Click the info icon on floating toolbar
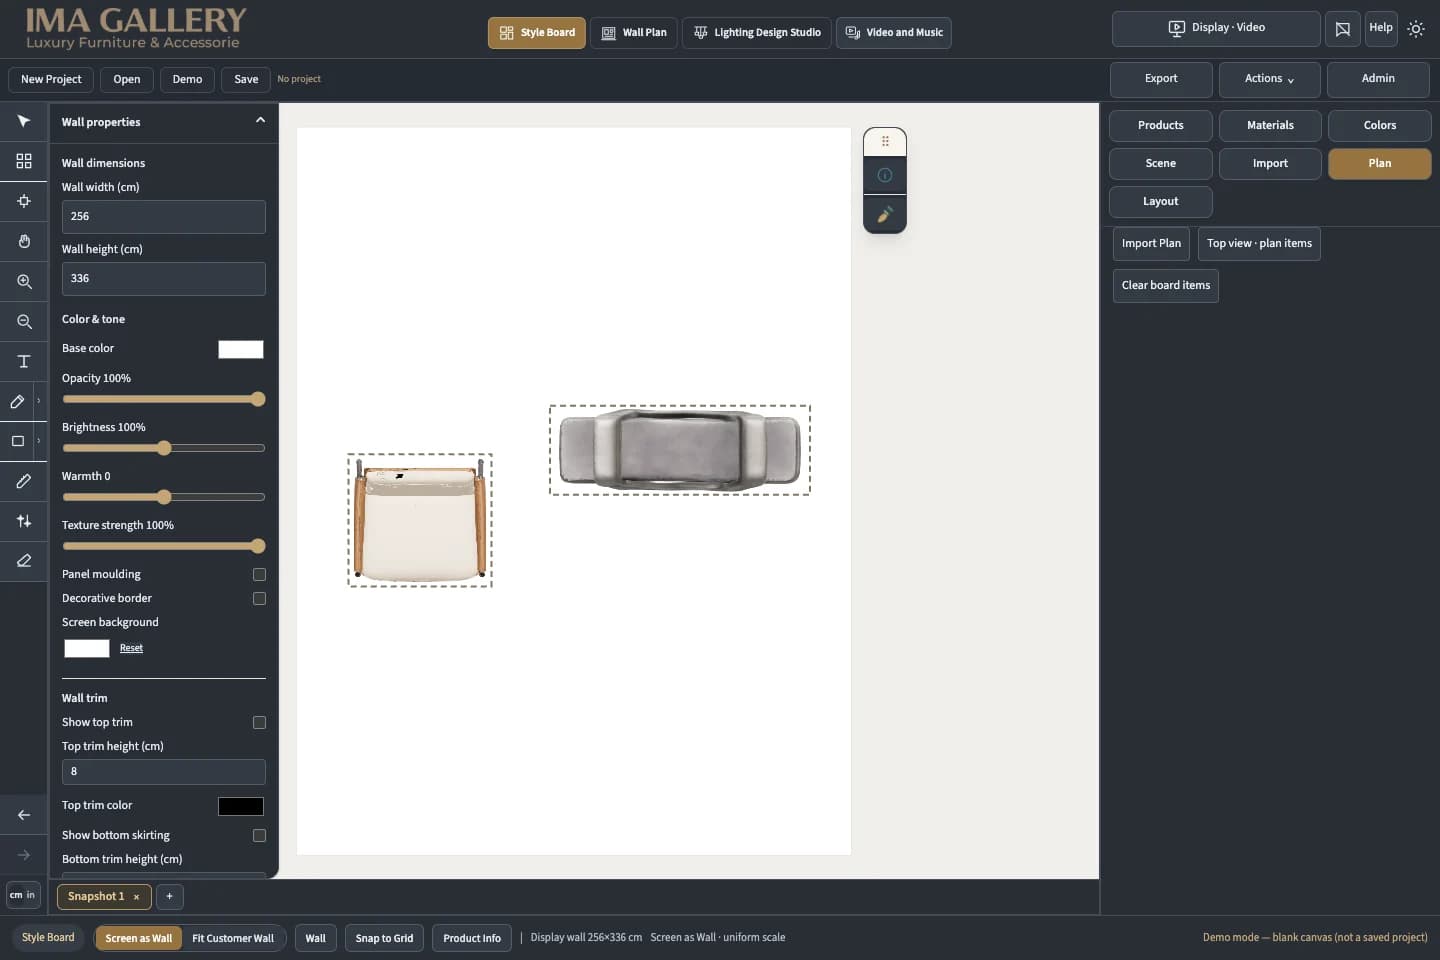This screenshot has height=960, width=1440. pos(885,175)
